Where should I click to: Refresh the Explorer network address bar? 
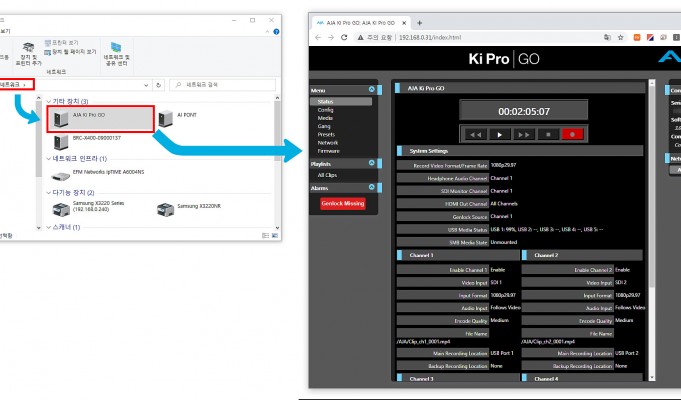[159, 85]
